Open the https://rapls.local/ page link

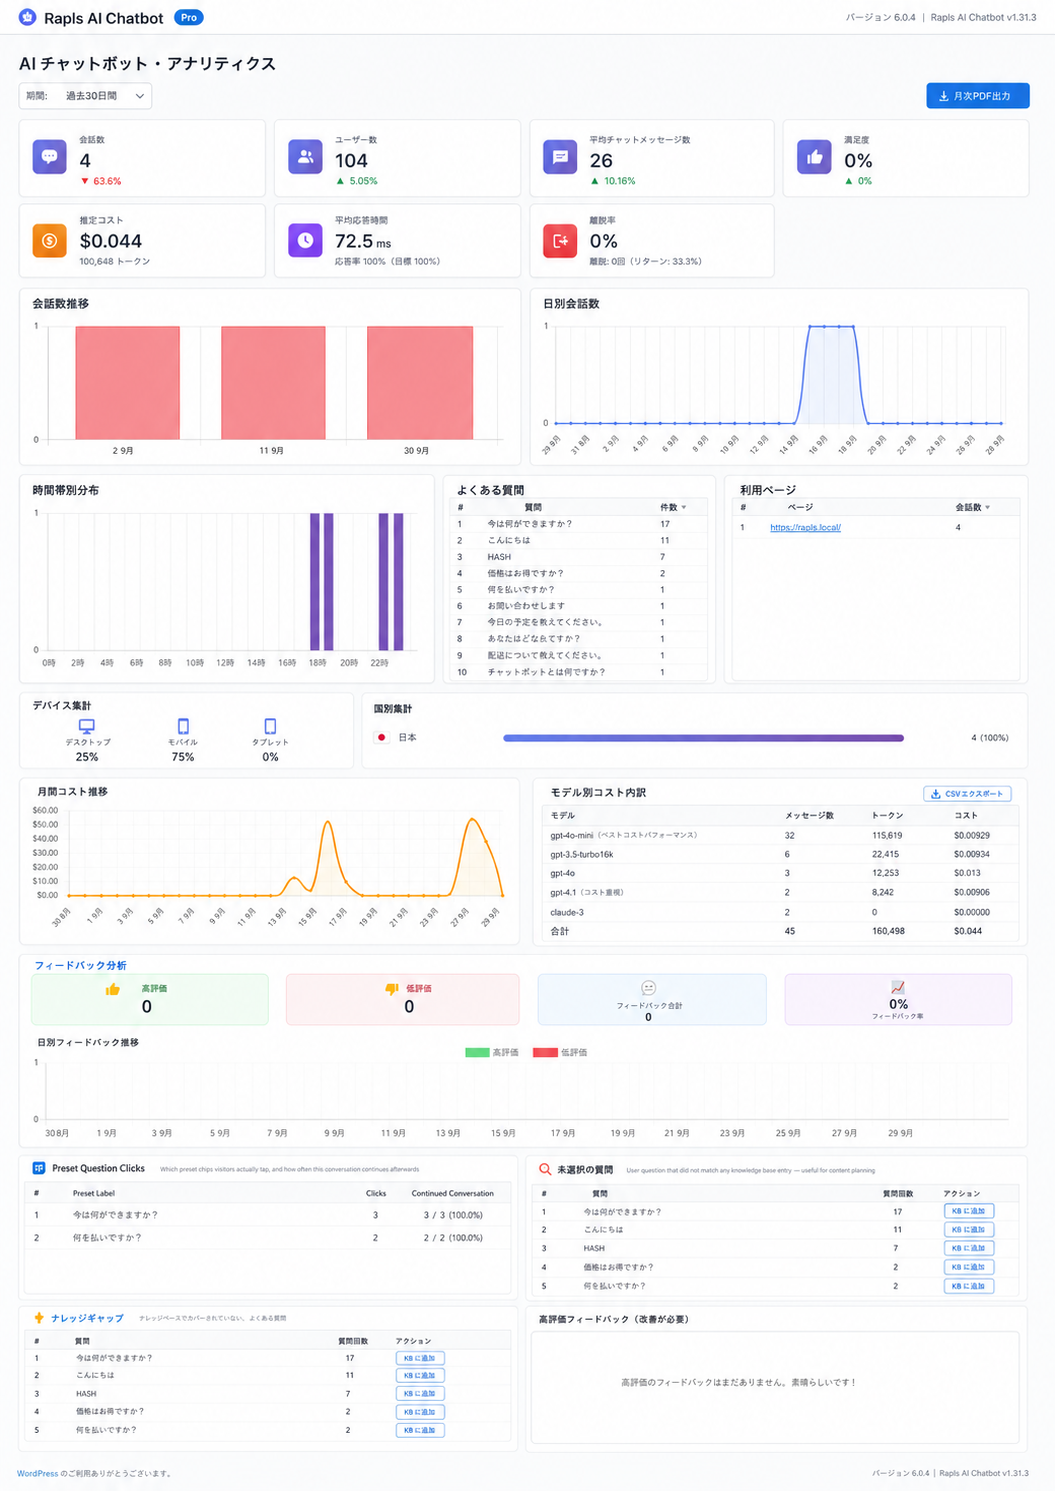point(805,527)
